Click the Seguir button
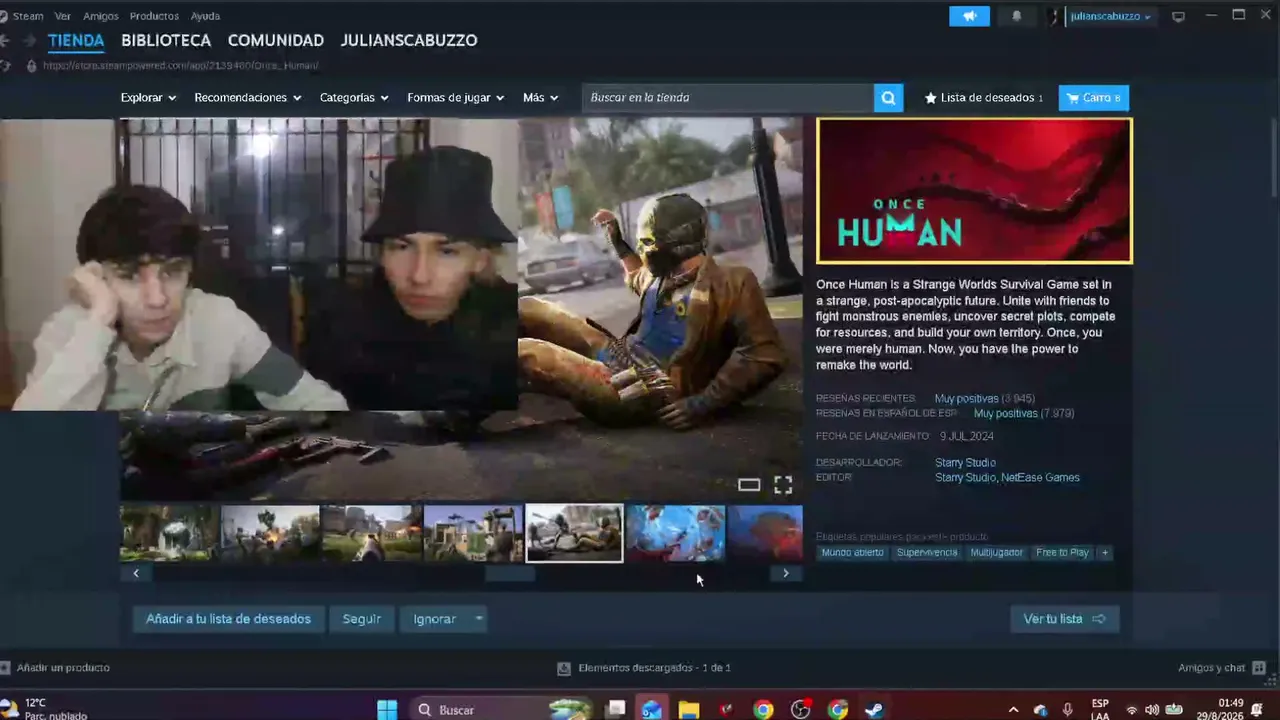Viewport: 1280px width, 720px height. pos(362,619)
